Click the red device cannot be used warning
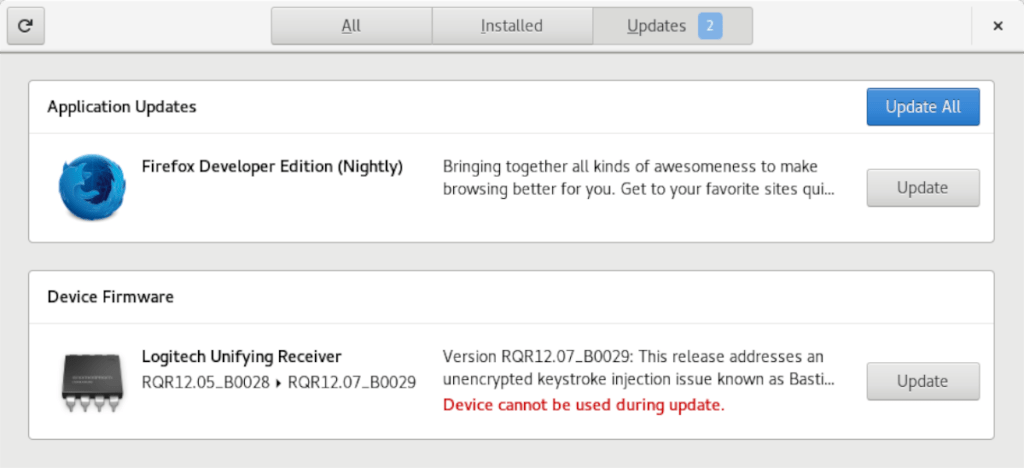 (x=583, y=405)
